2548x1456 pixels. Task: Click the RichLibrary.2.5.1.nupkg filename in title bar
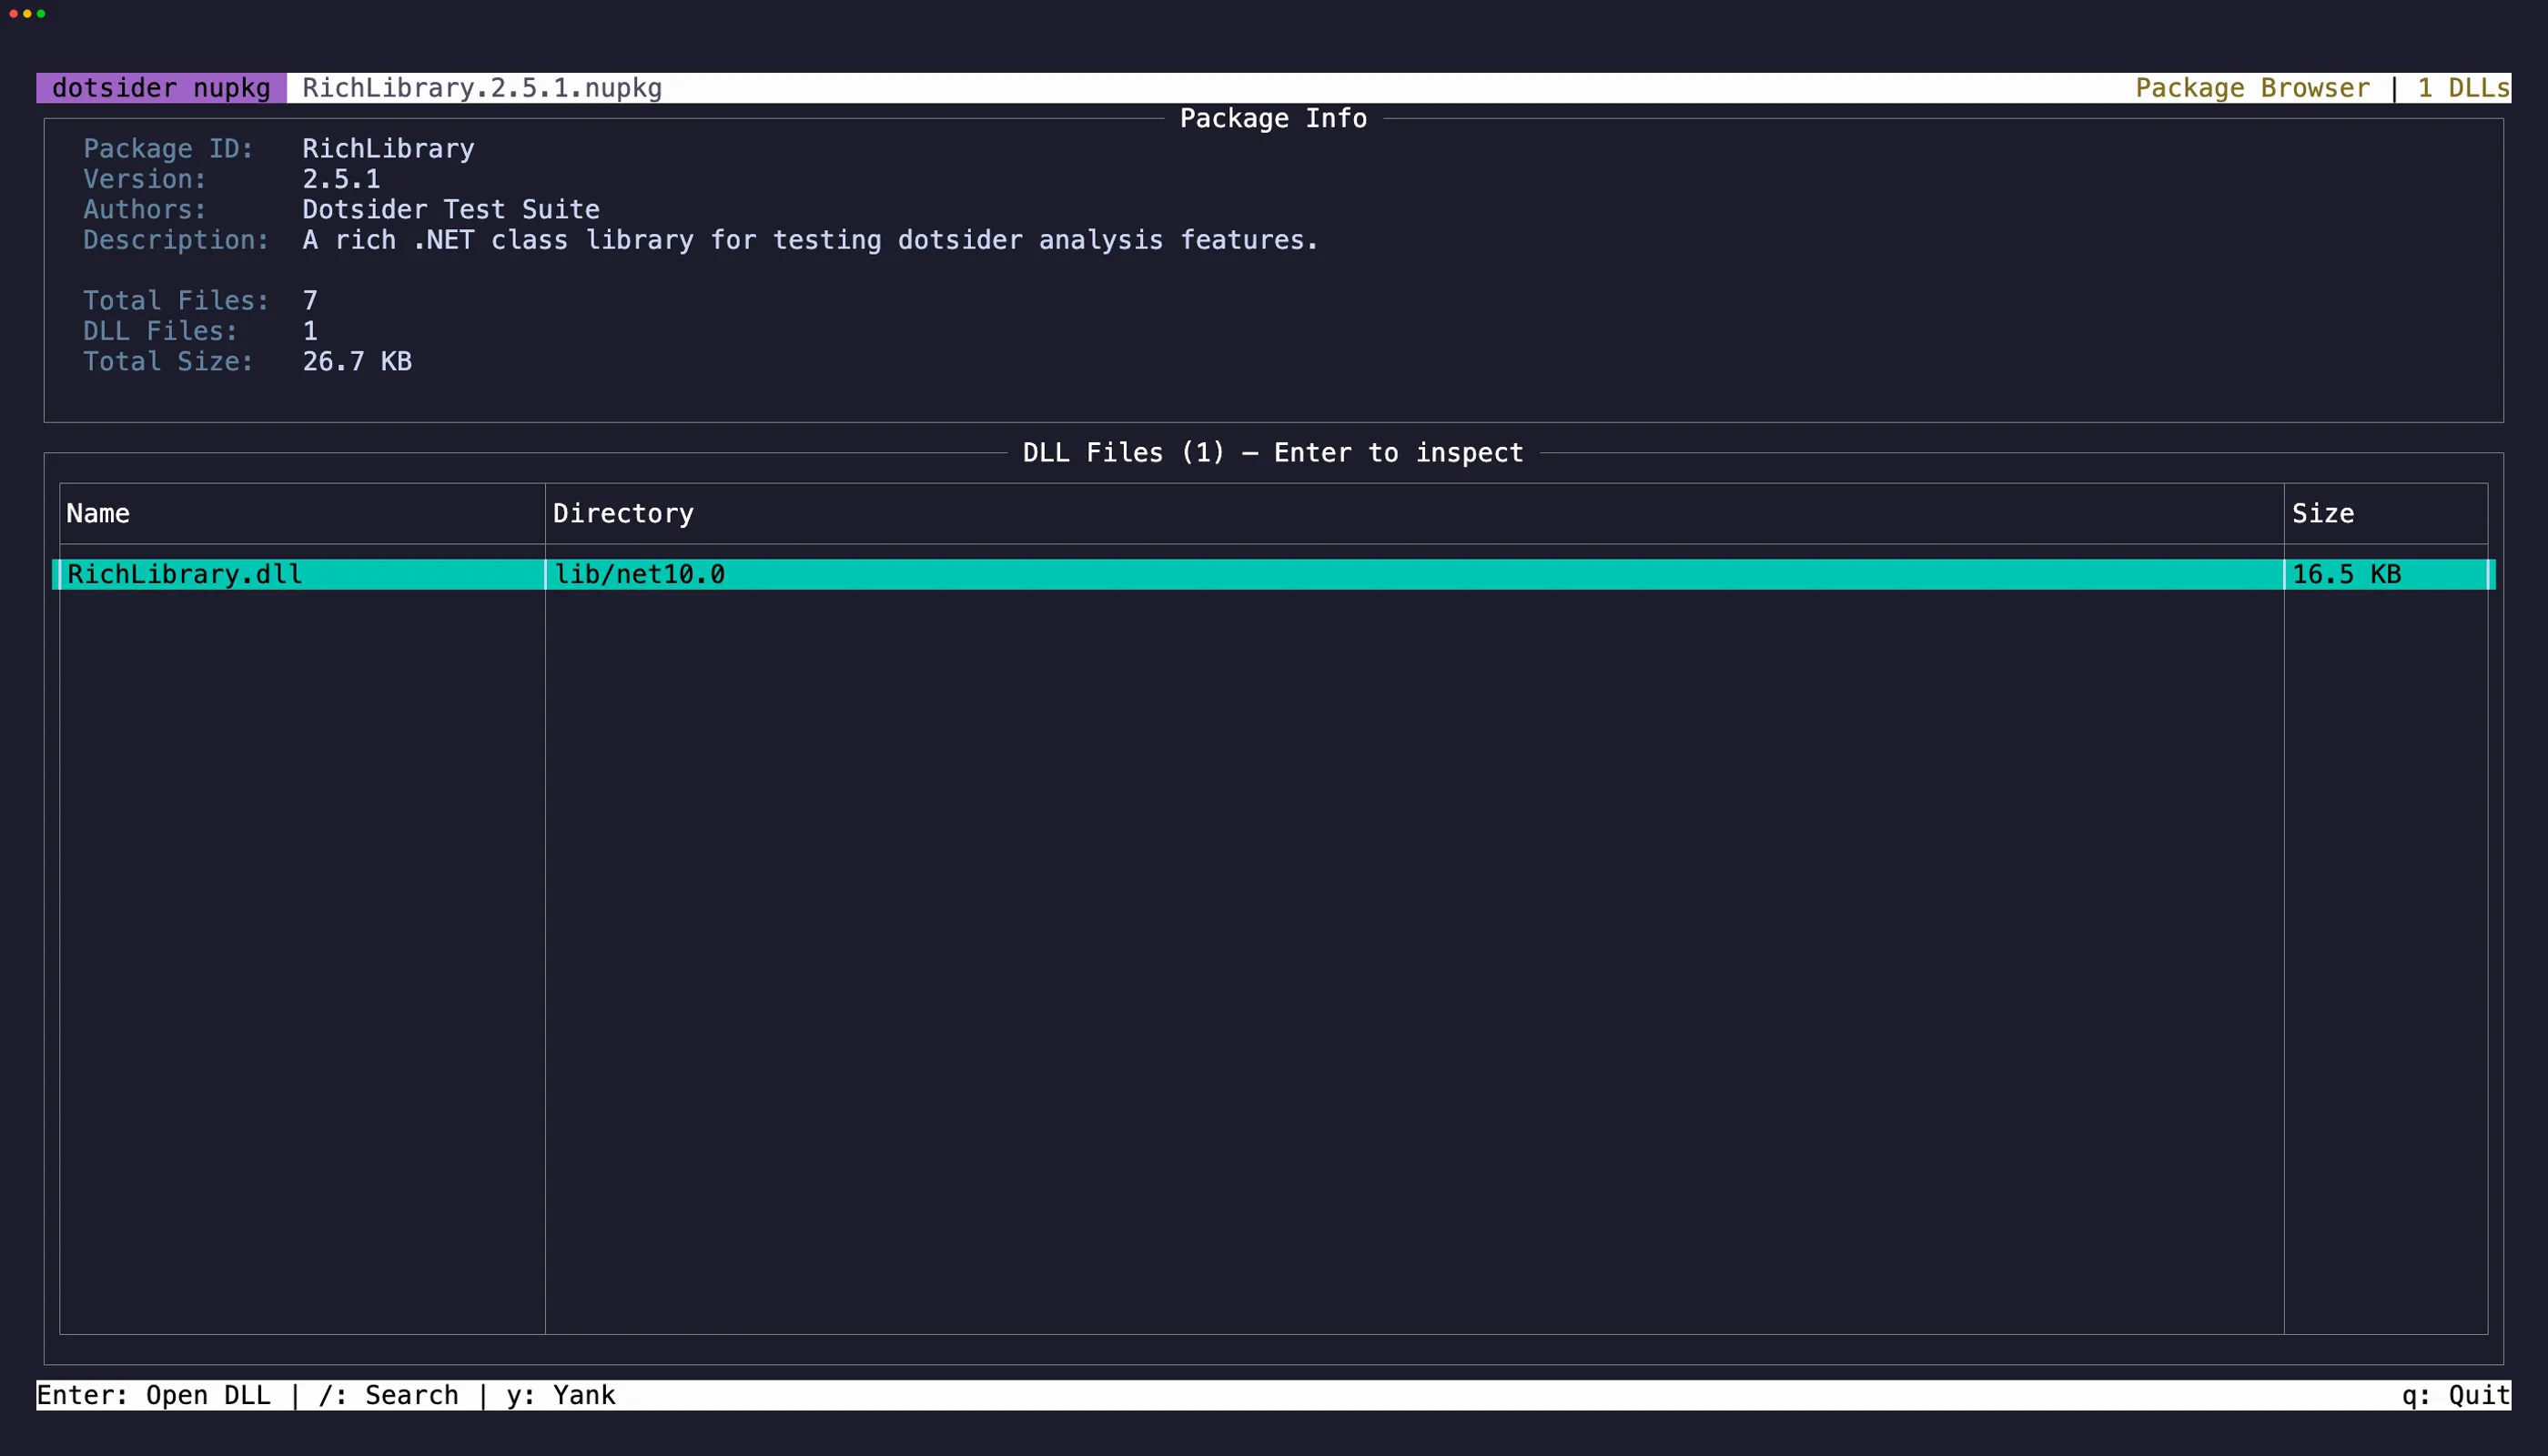(x=481, y=88)
